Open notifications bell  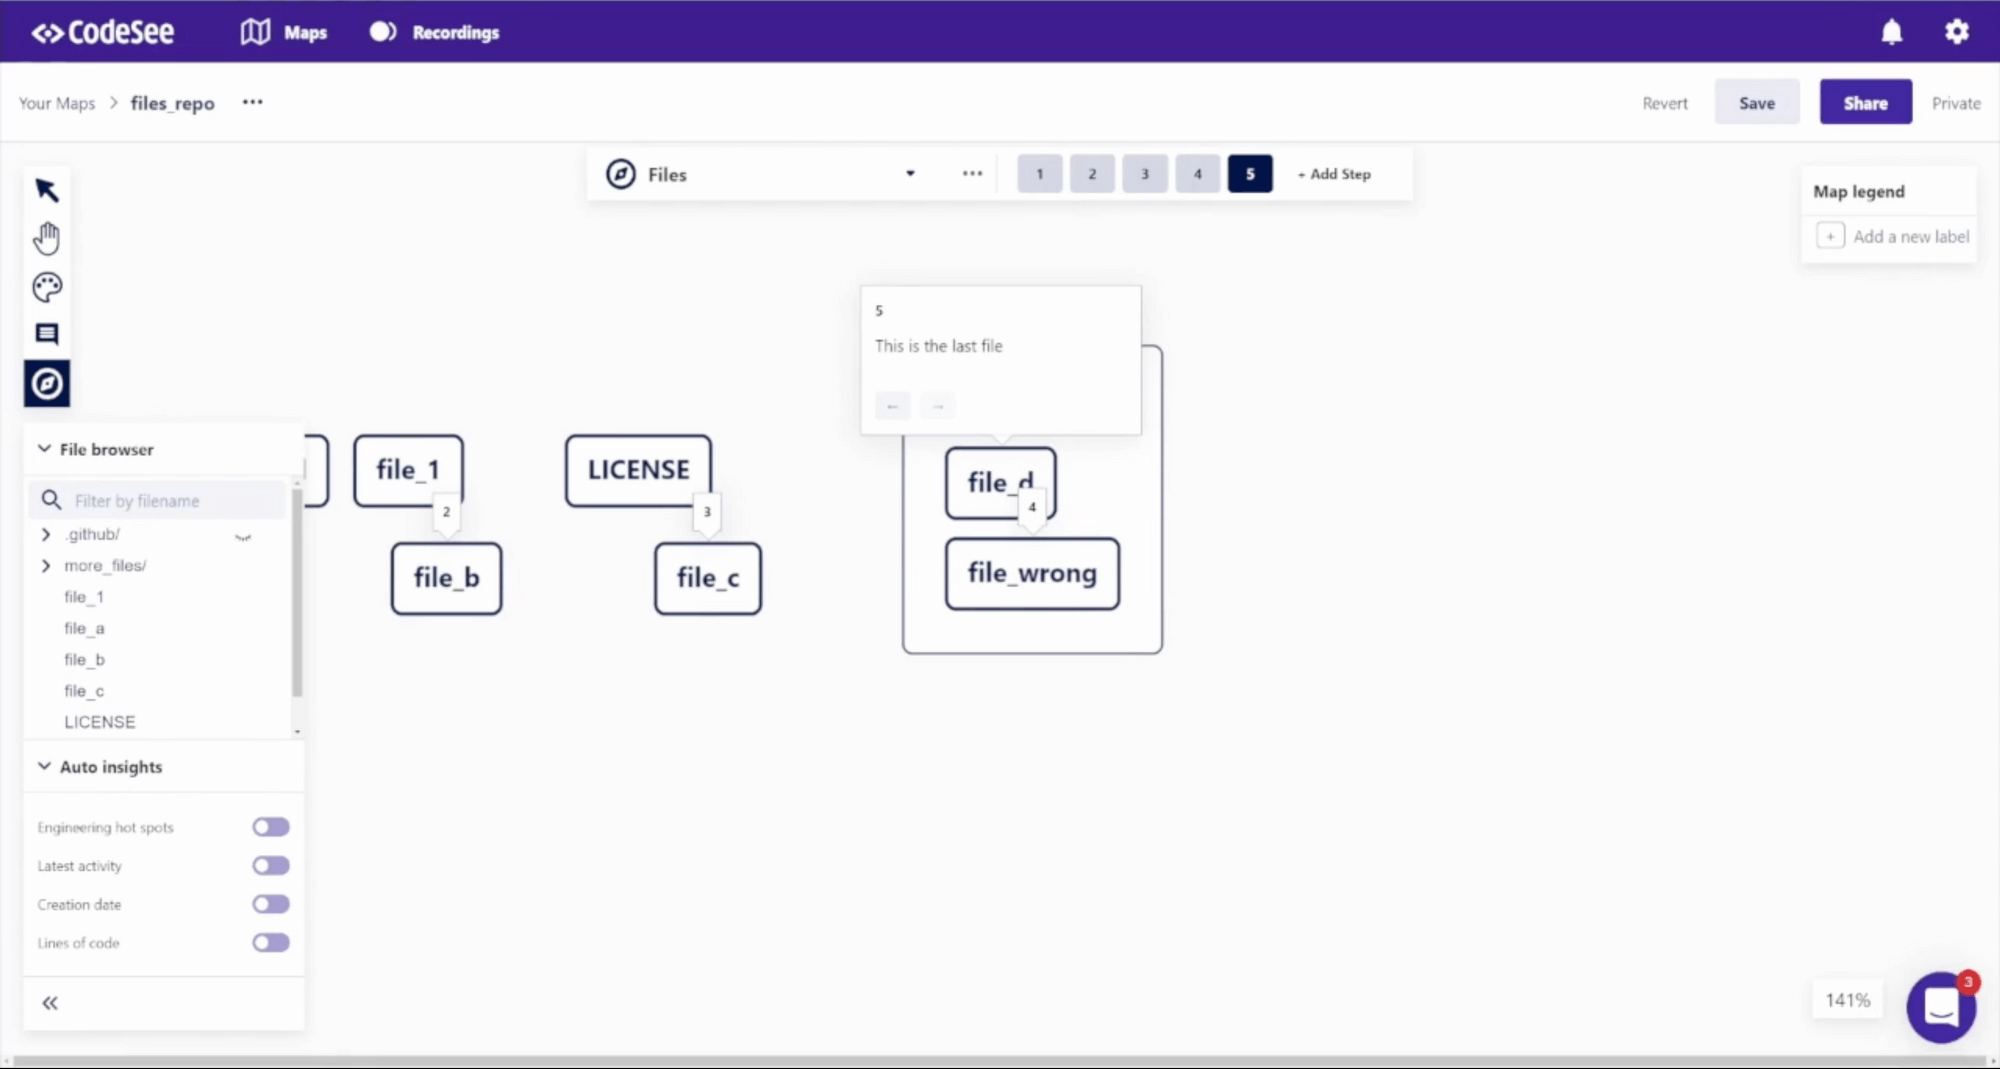click(1891, 32)
